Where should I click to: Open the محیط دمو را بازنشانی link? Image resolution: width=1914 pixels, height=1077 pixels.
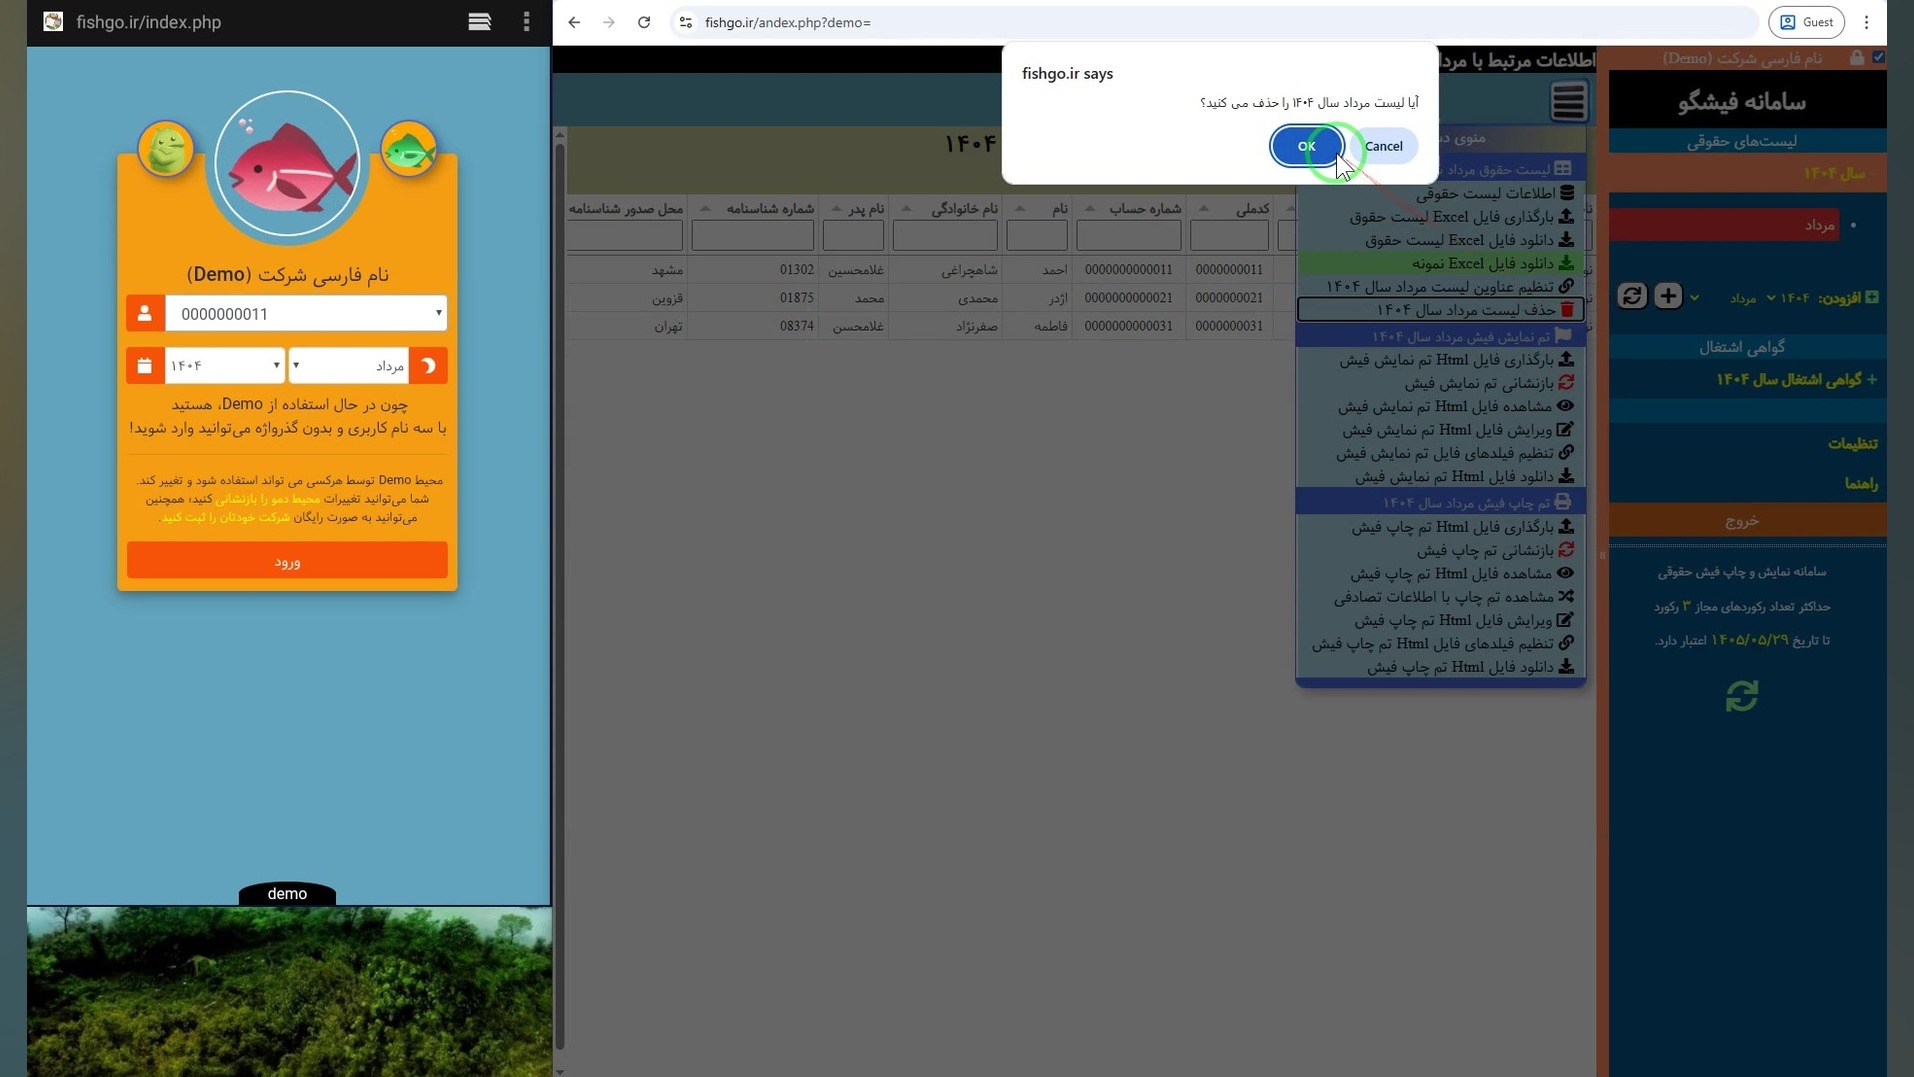pyautogui.click(x=268, y=498)
